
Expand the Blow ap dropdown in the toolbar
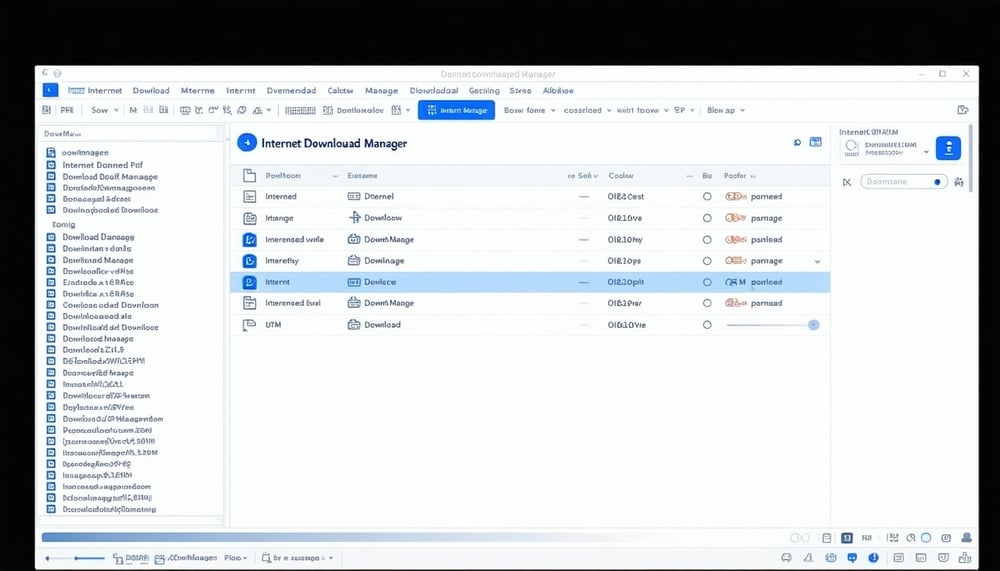click(726, 110)
